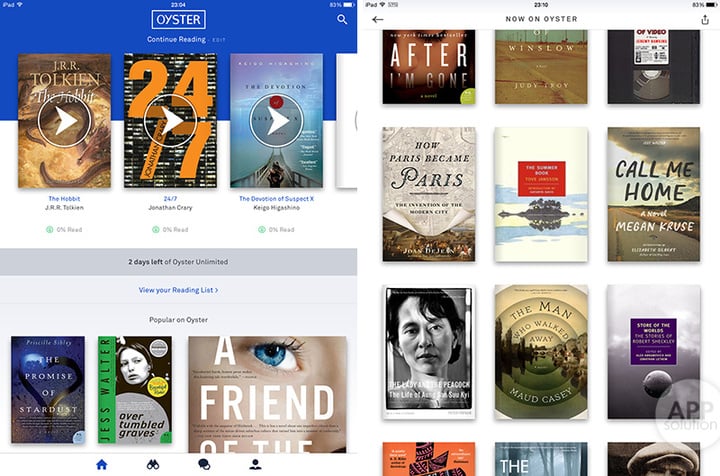Select The Promise of Stardust cover

pyautogui.click(x=48, y=390)
